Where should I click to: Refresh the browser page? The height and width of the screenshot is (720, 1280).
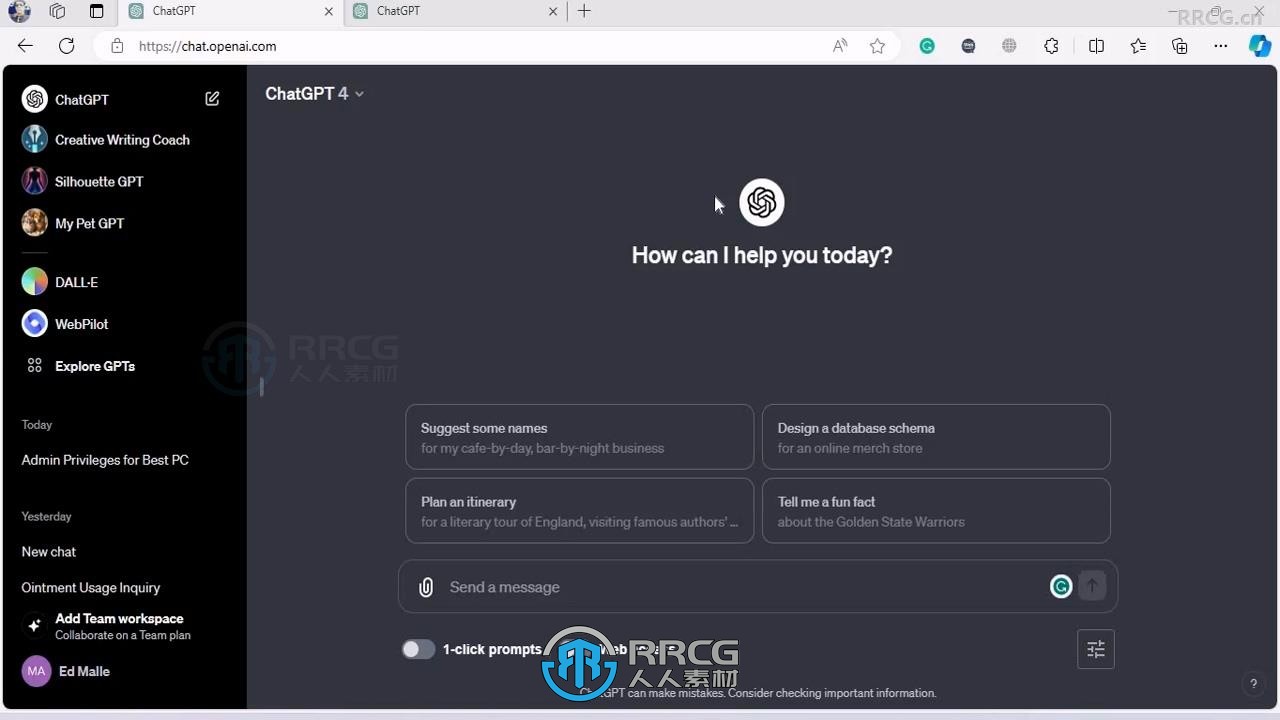pos(67,46)
